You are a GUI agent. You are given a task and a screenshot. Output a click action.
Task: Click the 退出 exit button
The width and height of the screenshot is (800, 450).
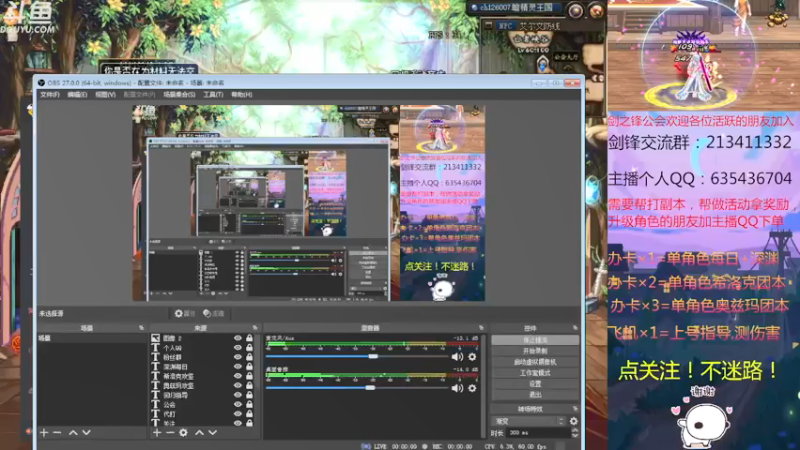click(x=535, y=395)
